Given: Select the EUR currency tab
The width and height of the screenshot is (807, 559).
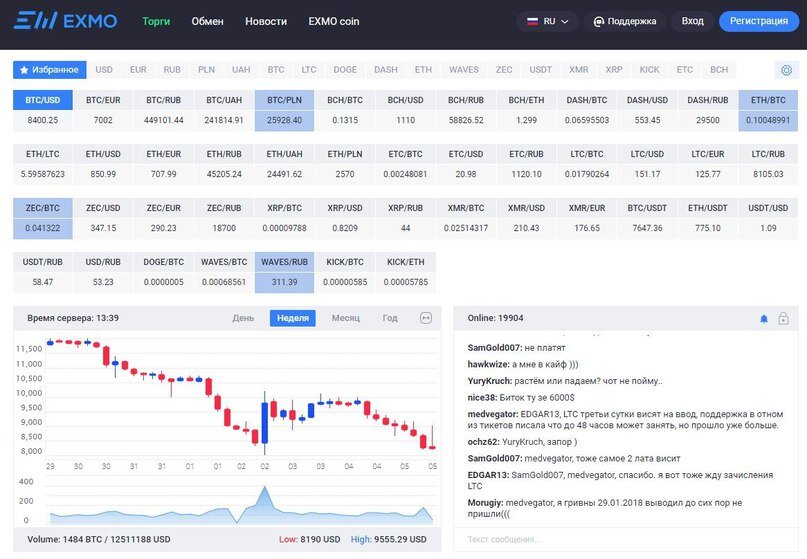Looking at the screenshot, I should click(x=138, y=70).
